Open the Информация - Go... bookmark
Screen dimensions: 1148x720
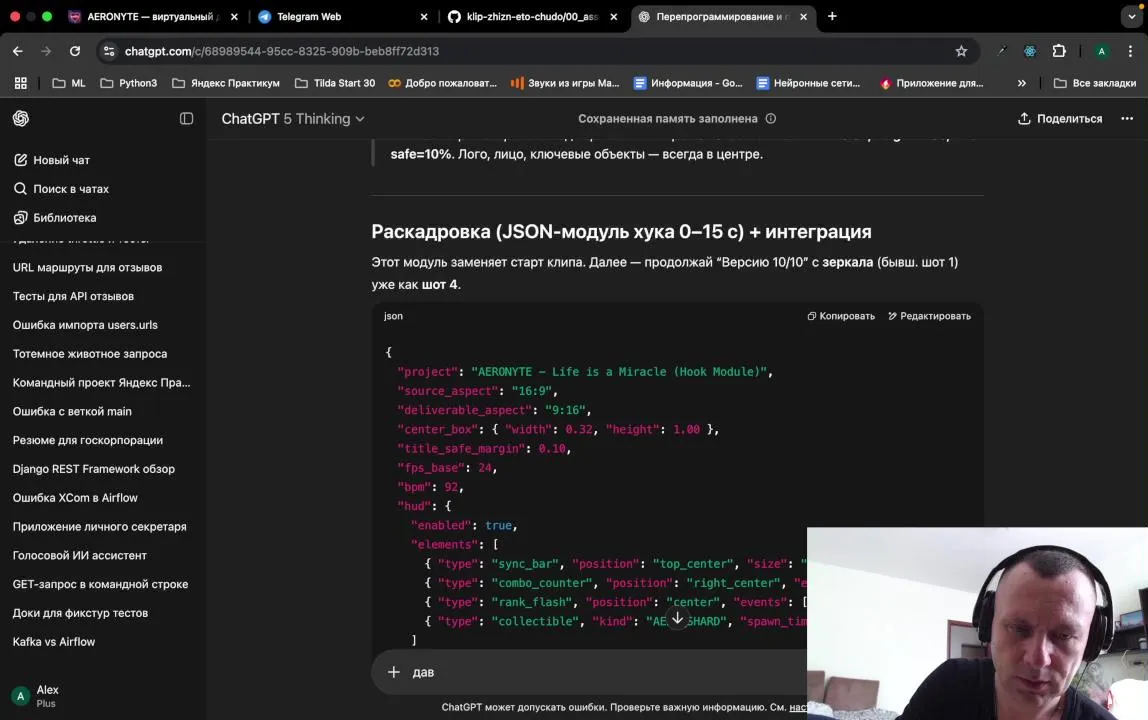click(687, 83)
